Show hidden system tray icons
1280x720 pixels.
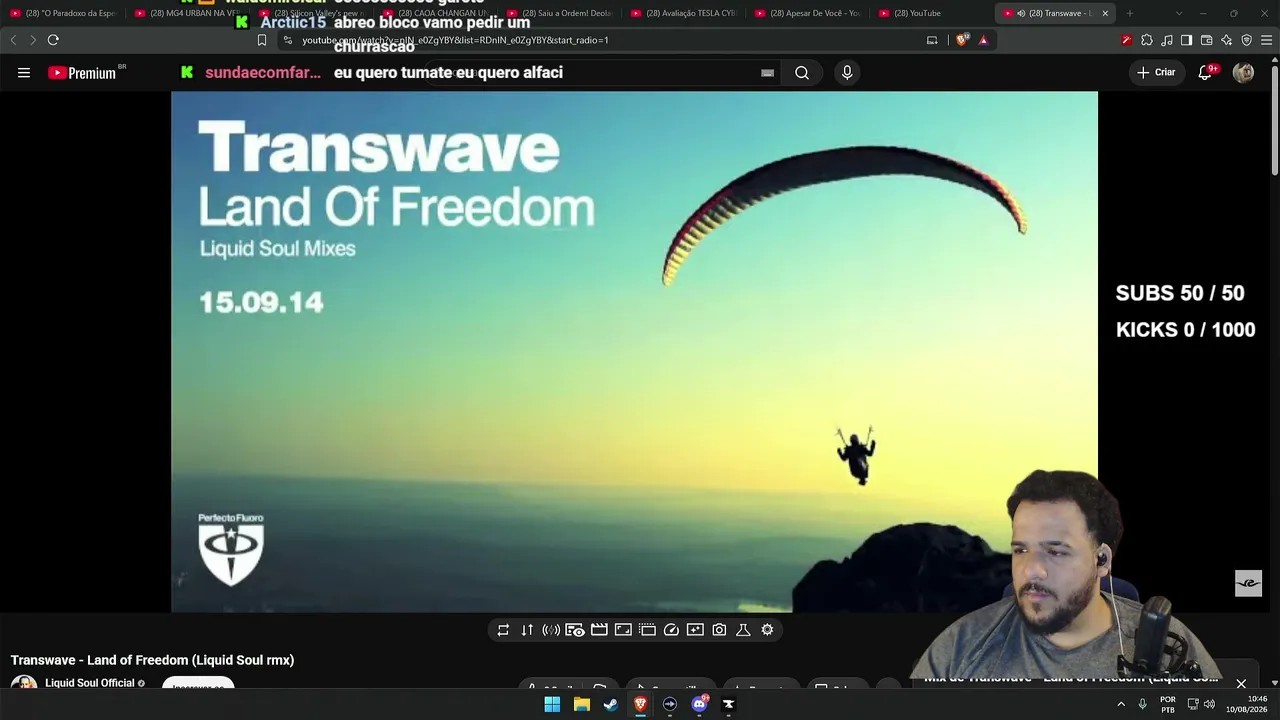1121,704
